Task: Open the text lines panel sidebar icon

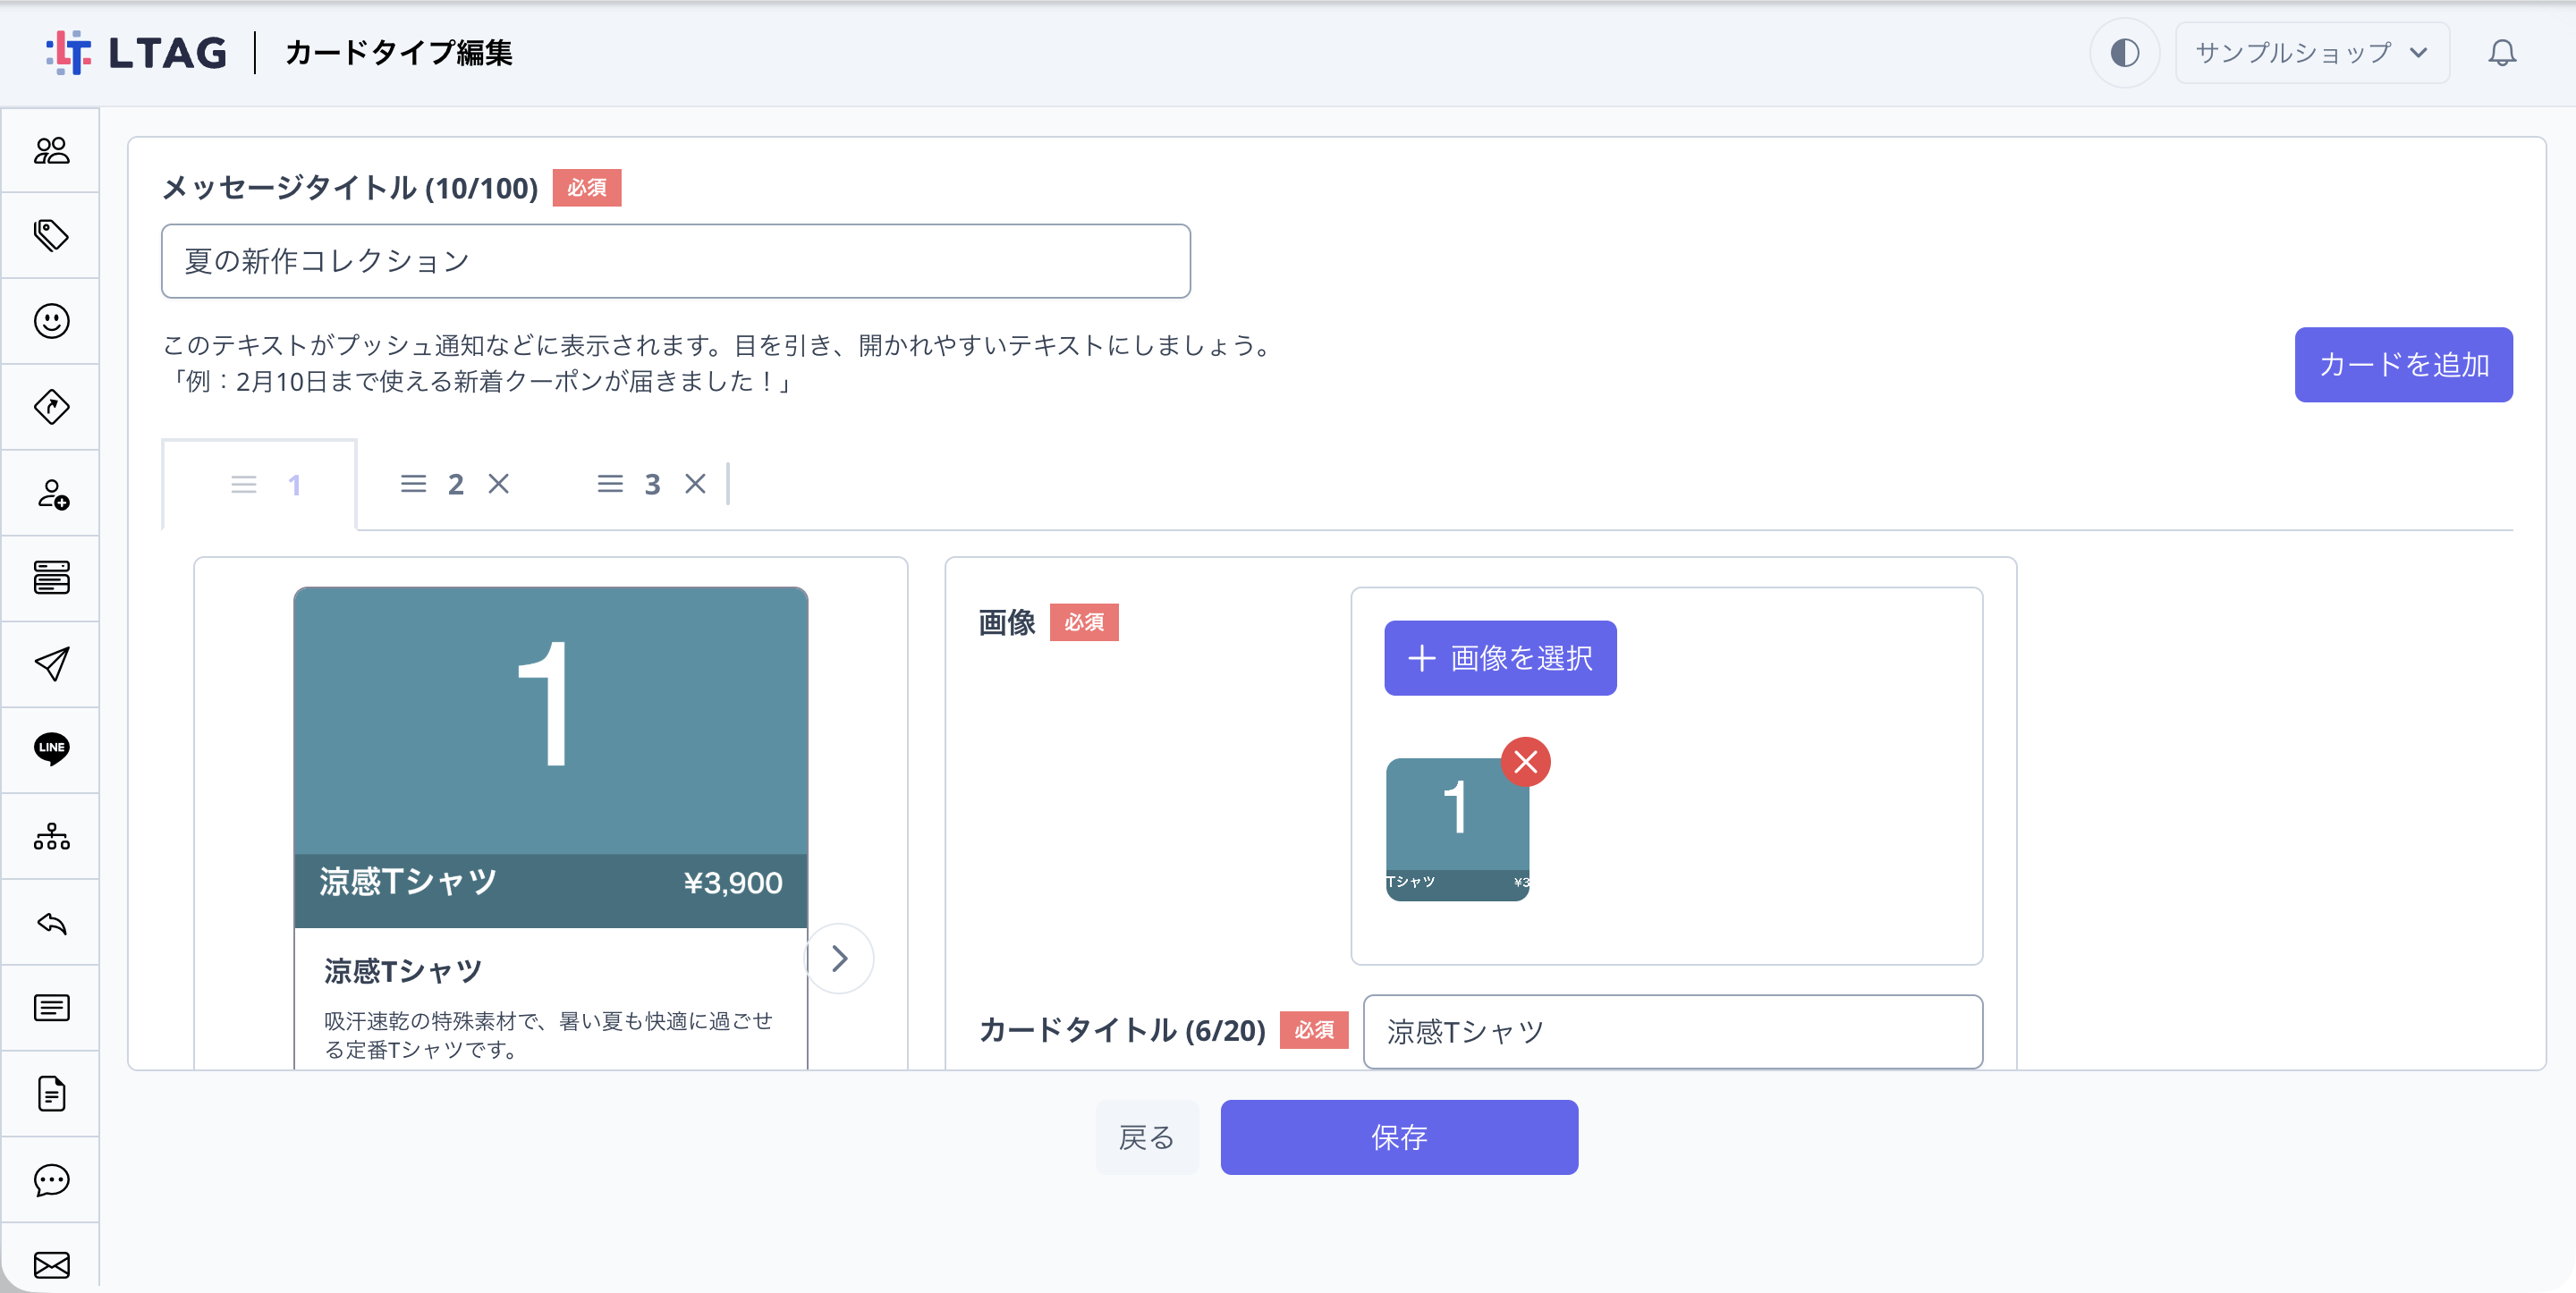Action: (x=51, y=1008)
